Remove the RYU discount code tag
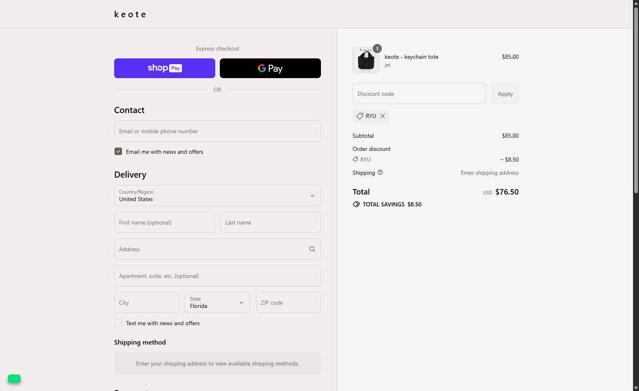639x391 pixels. coord(383,116)
